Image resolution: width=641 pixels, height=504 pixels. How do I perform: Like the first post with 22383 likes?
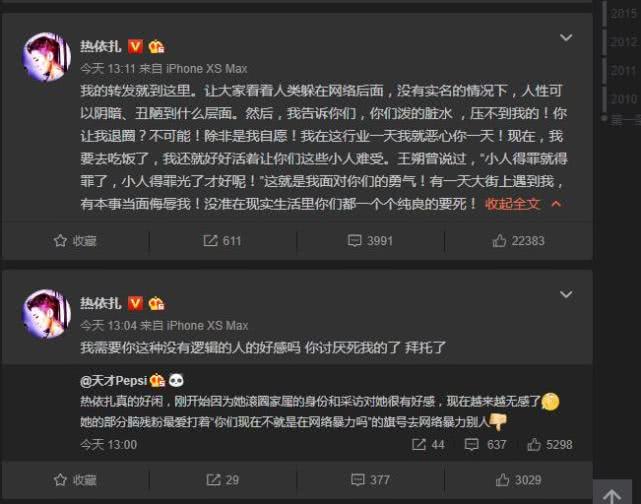(x=518, y=241)
